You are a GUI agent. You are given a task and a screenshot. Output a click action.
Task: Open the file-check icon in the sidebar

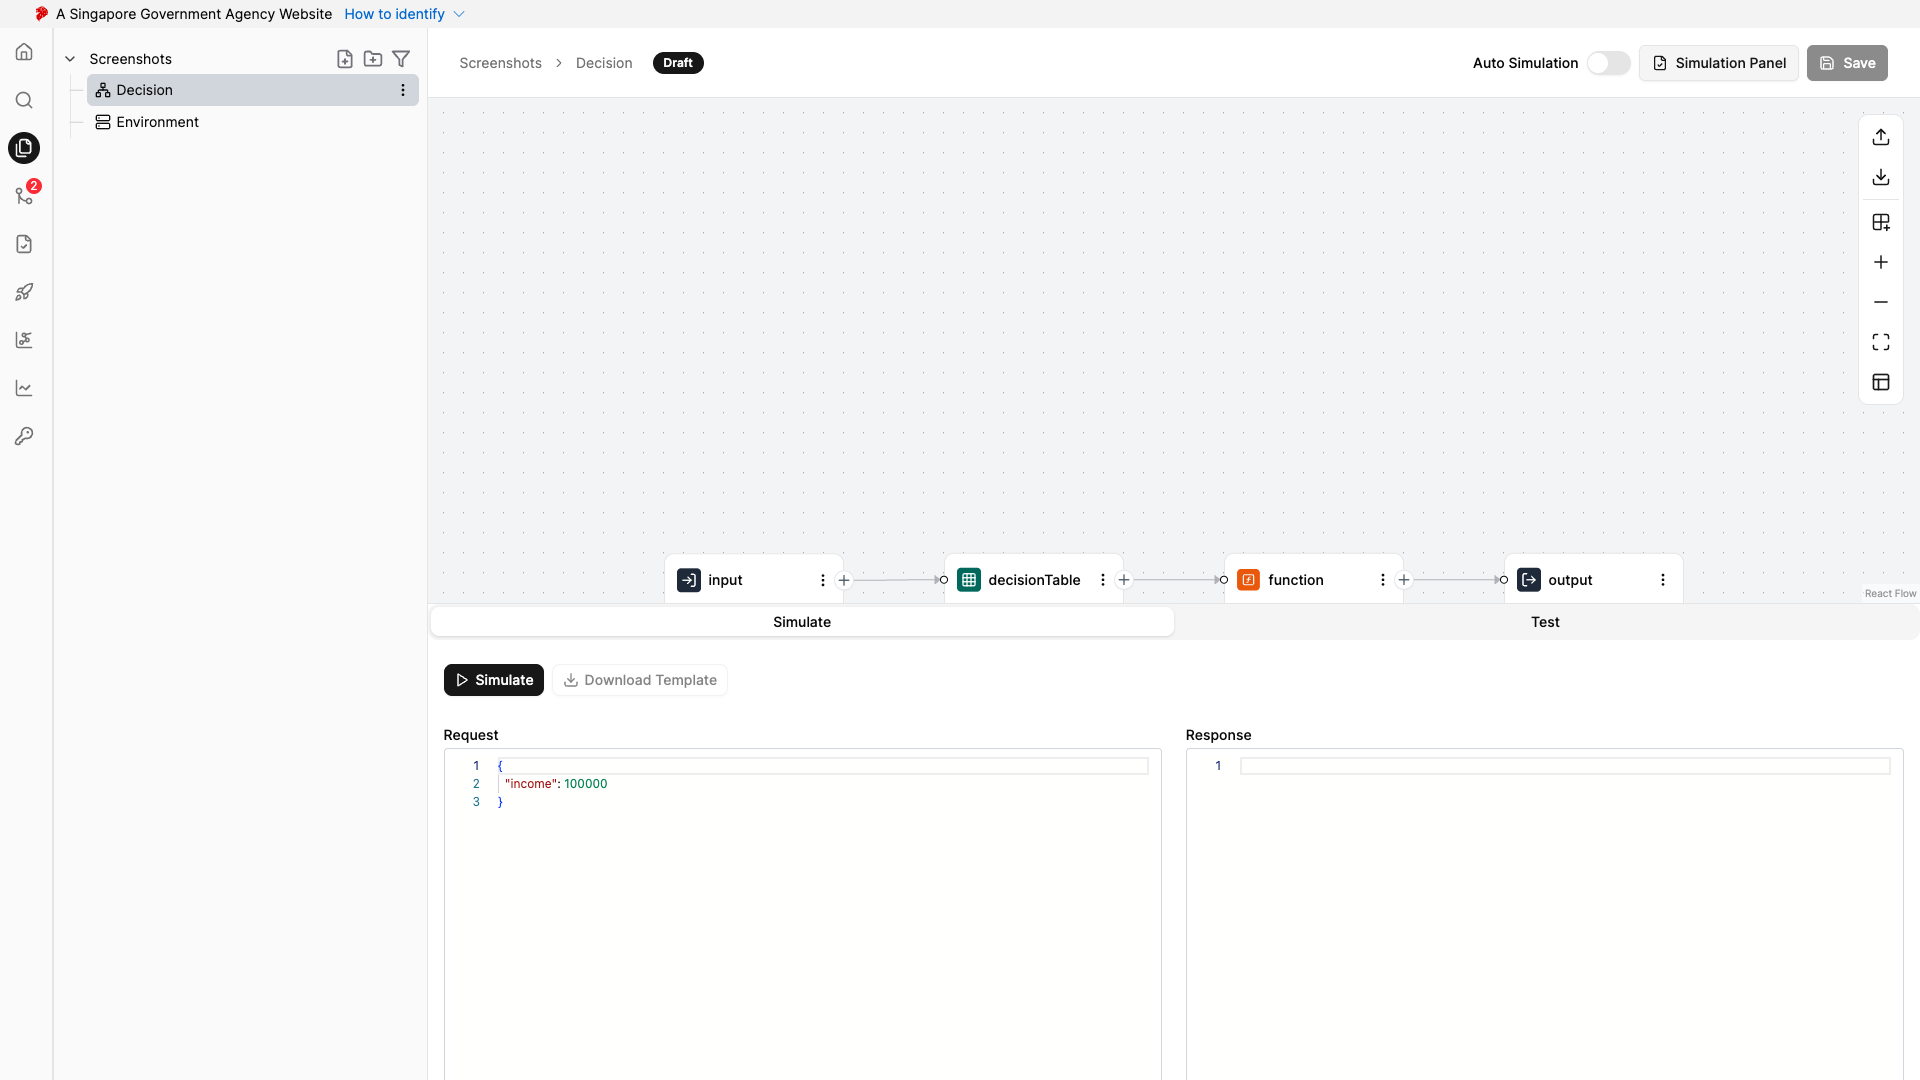pyautogui.click(x=24, y=244)
